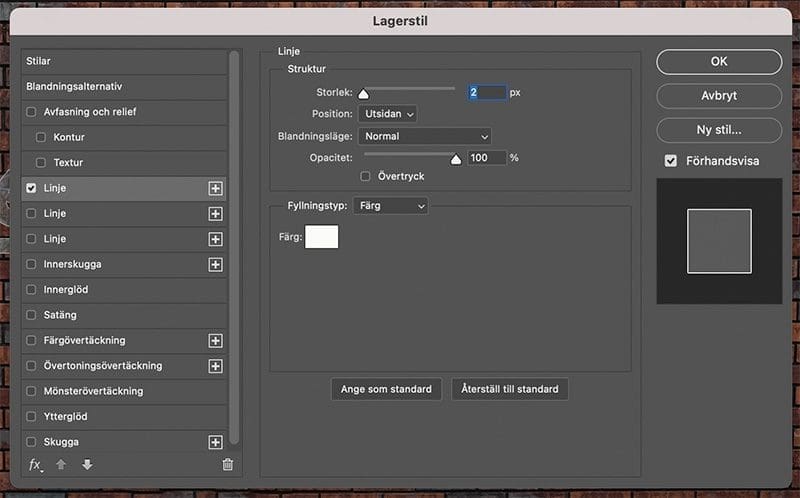Click Återställ till standard button
This screenshot has height=498, width=800.
point(510,389)
